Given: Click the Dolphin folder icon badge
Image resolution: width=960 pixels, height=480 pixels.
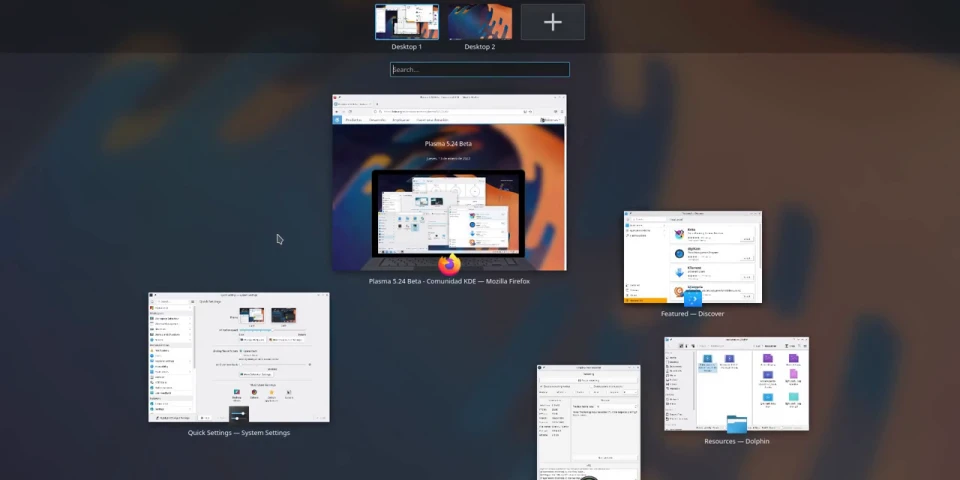Looking at the screenshot, I should tap(736, 425).
